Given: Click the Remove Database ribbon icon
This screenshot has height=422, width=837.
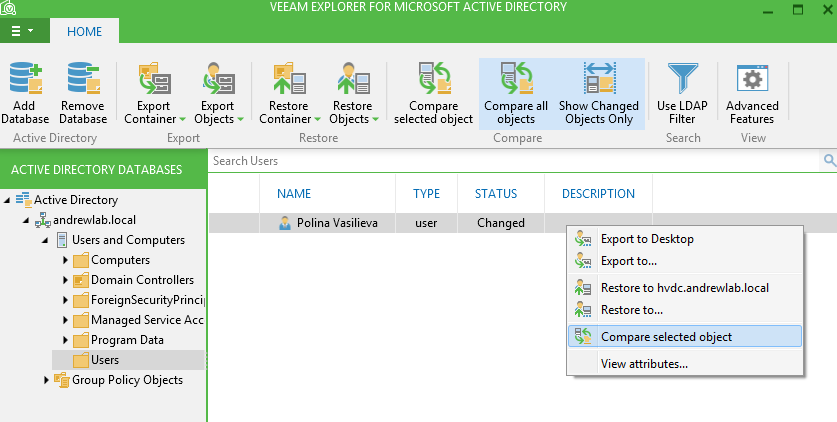Looking at the screenshot, I should [83, 78].
